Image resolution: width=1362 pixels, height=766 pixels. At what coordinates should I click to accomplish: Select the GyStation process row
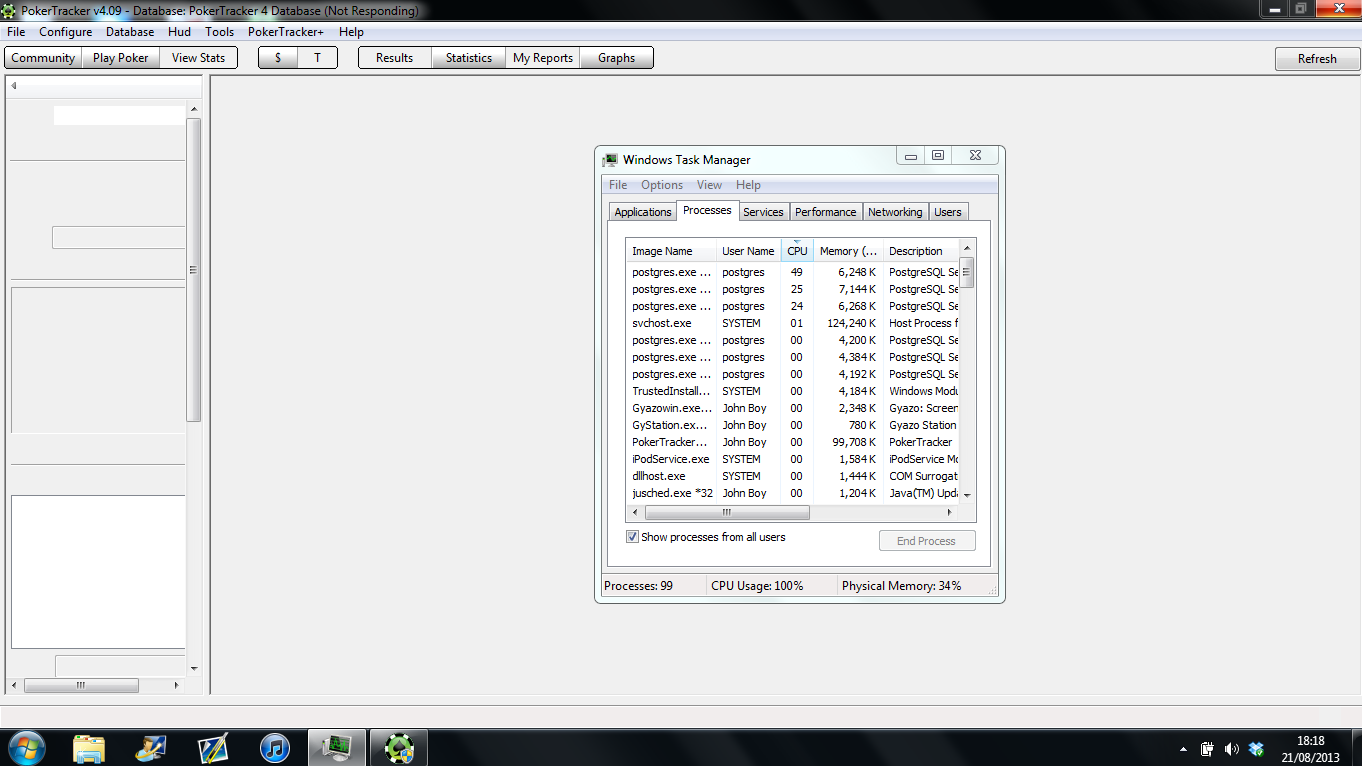point(793,425)
